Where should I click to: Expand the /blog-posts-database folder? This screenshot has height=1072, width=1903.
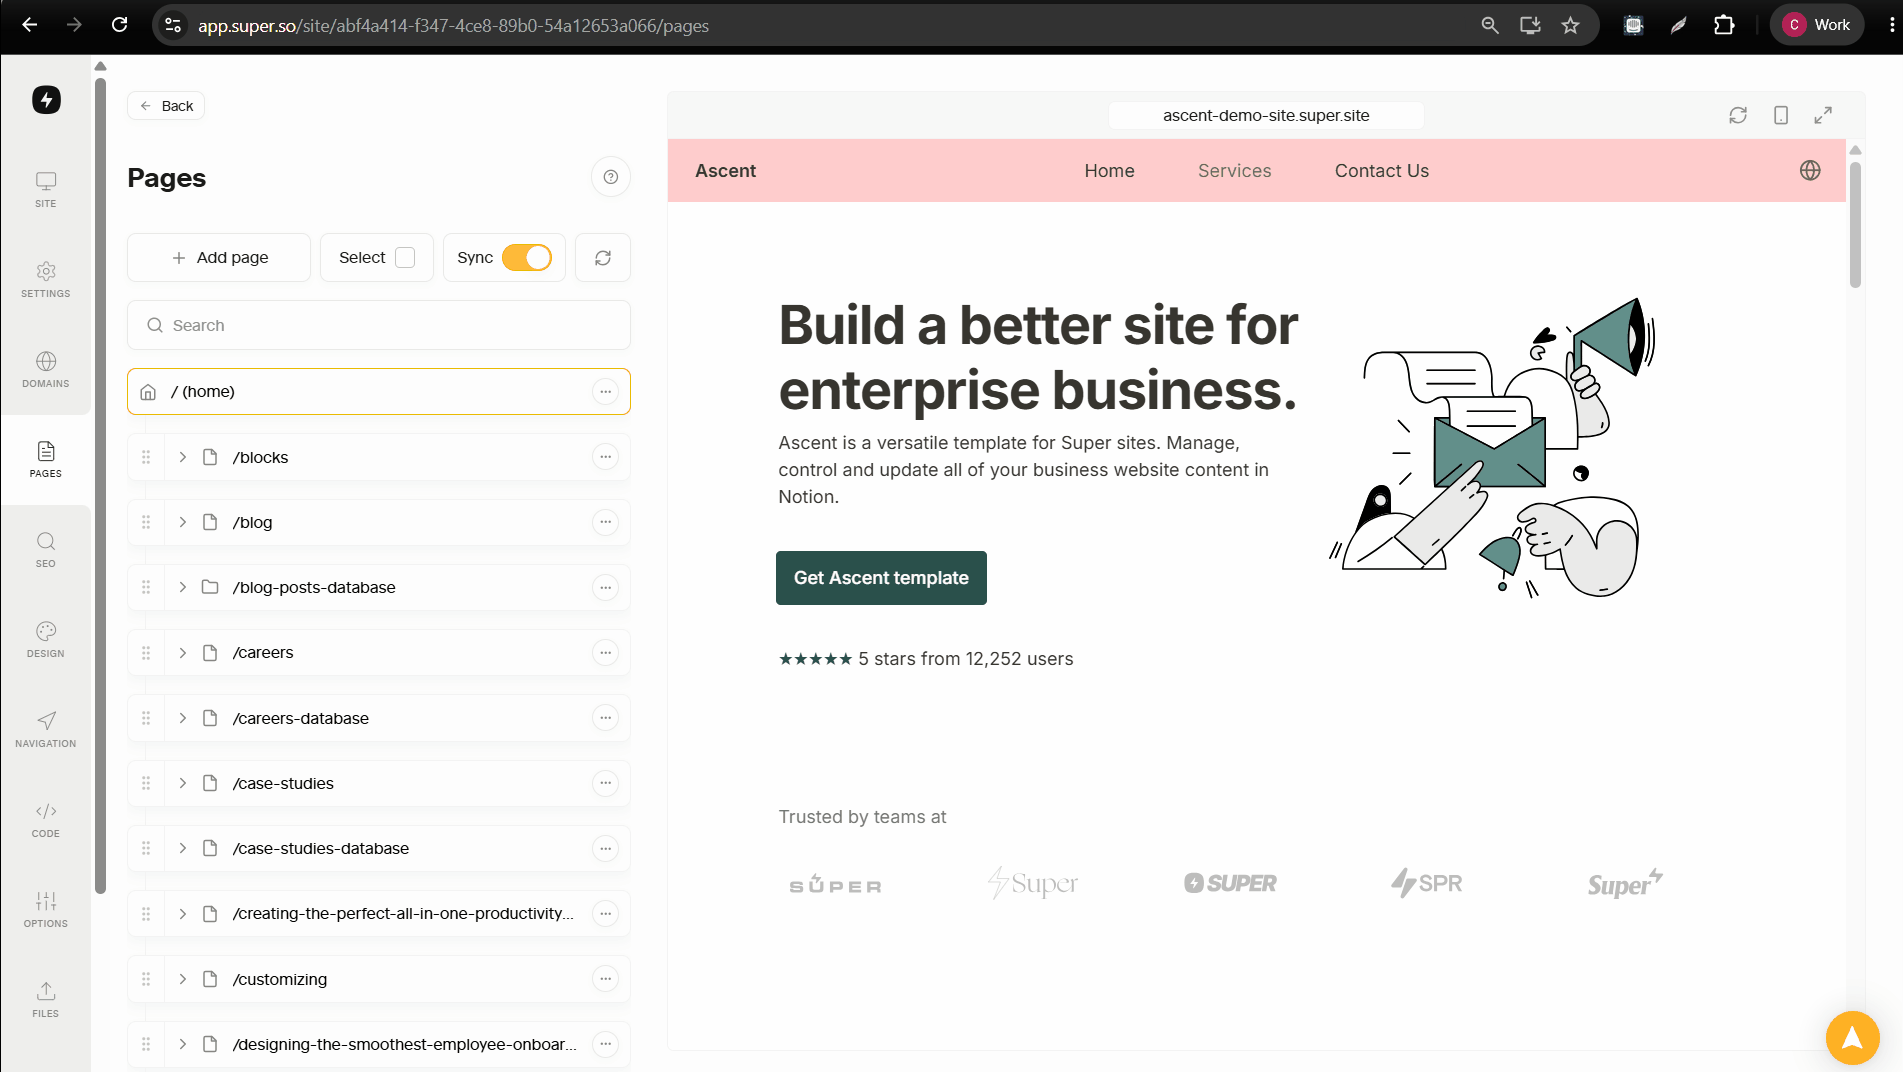tap(183, 587)
